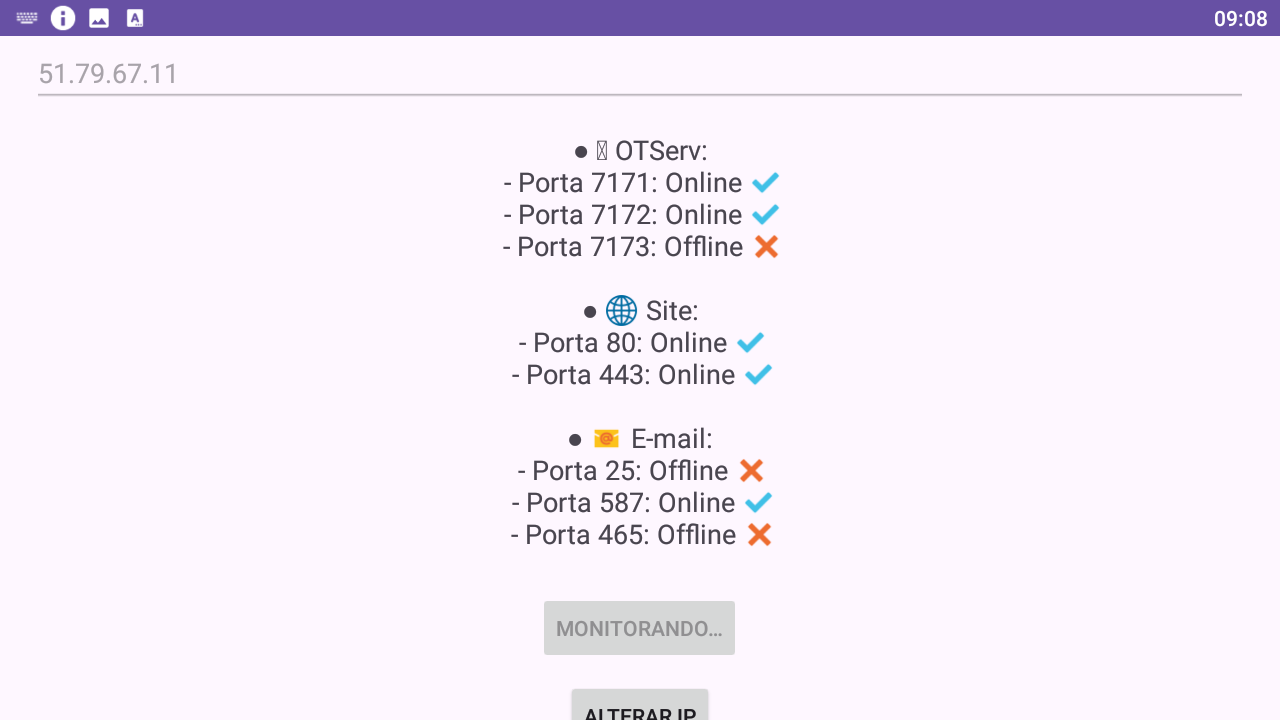Click the checkmark beside Porta 587
This screenshot has width=1280, height=720.
tap(759, 503)
